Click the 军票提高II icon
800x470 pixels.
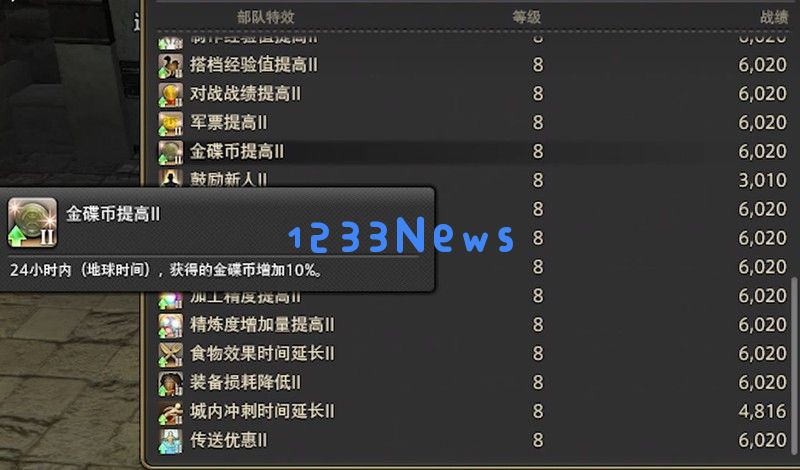(x=170, y=123)
